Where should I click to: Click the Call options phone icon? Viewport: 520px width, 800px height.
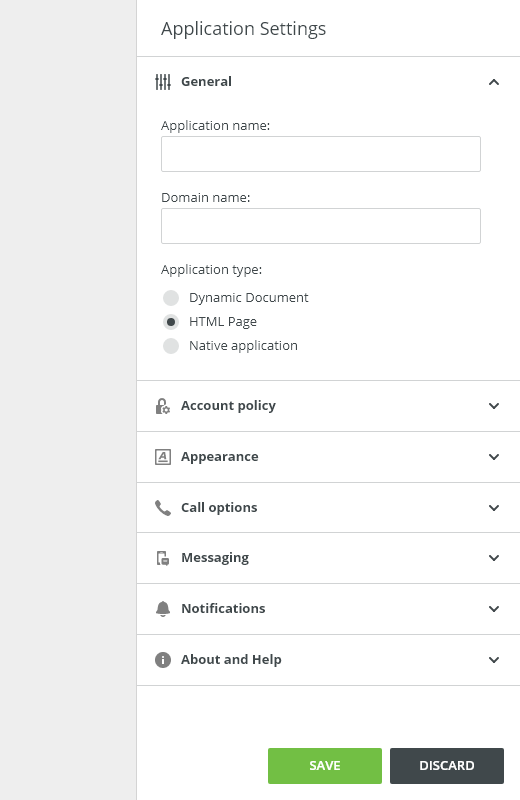(163, 508)
